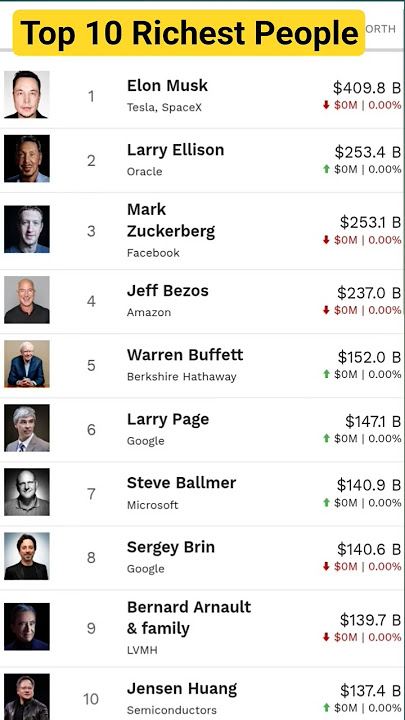Open Elon Musk's profile photo

tap(27, 95)
